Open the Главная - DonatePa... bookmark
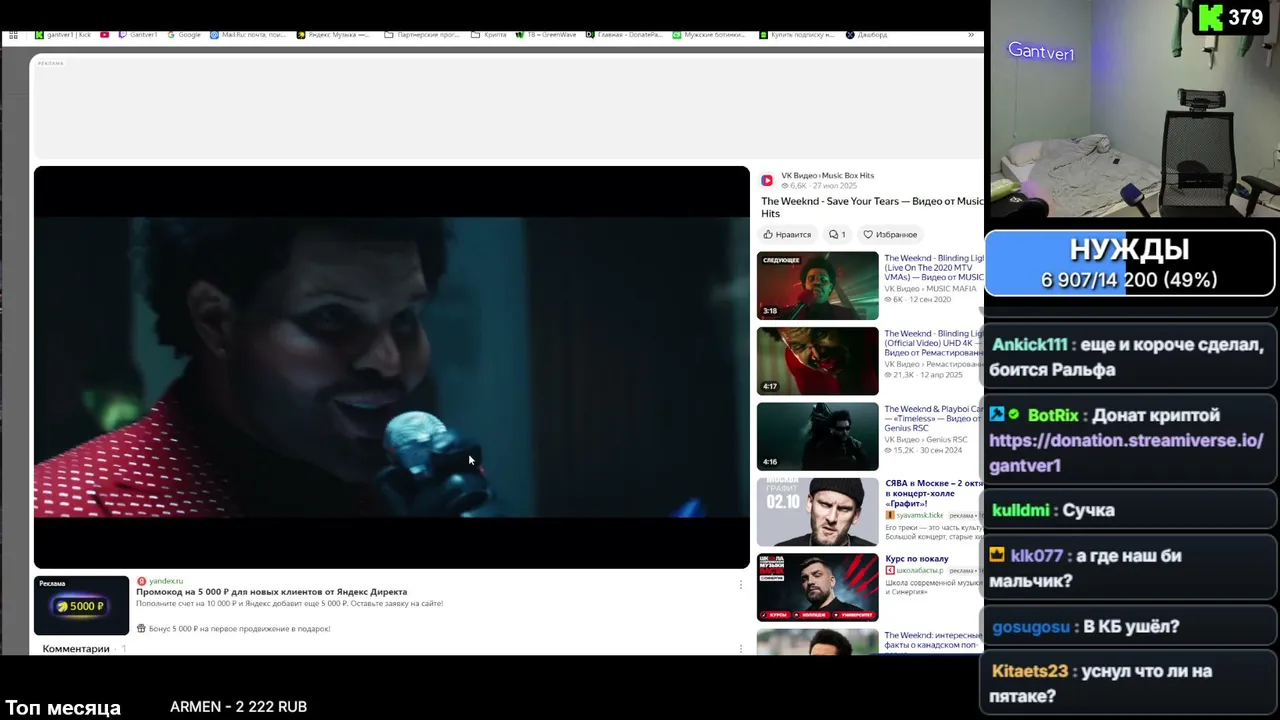 click(x=624, y=35)
